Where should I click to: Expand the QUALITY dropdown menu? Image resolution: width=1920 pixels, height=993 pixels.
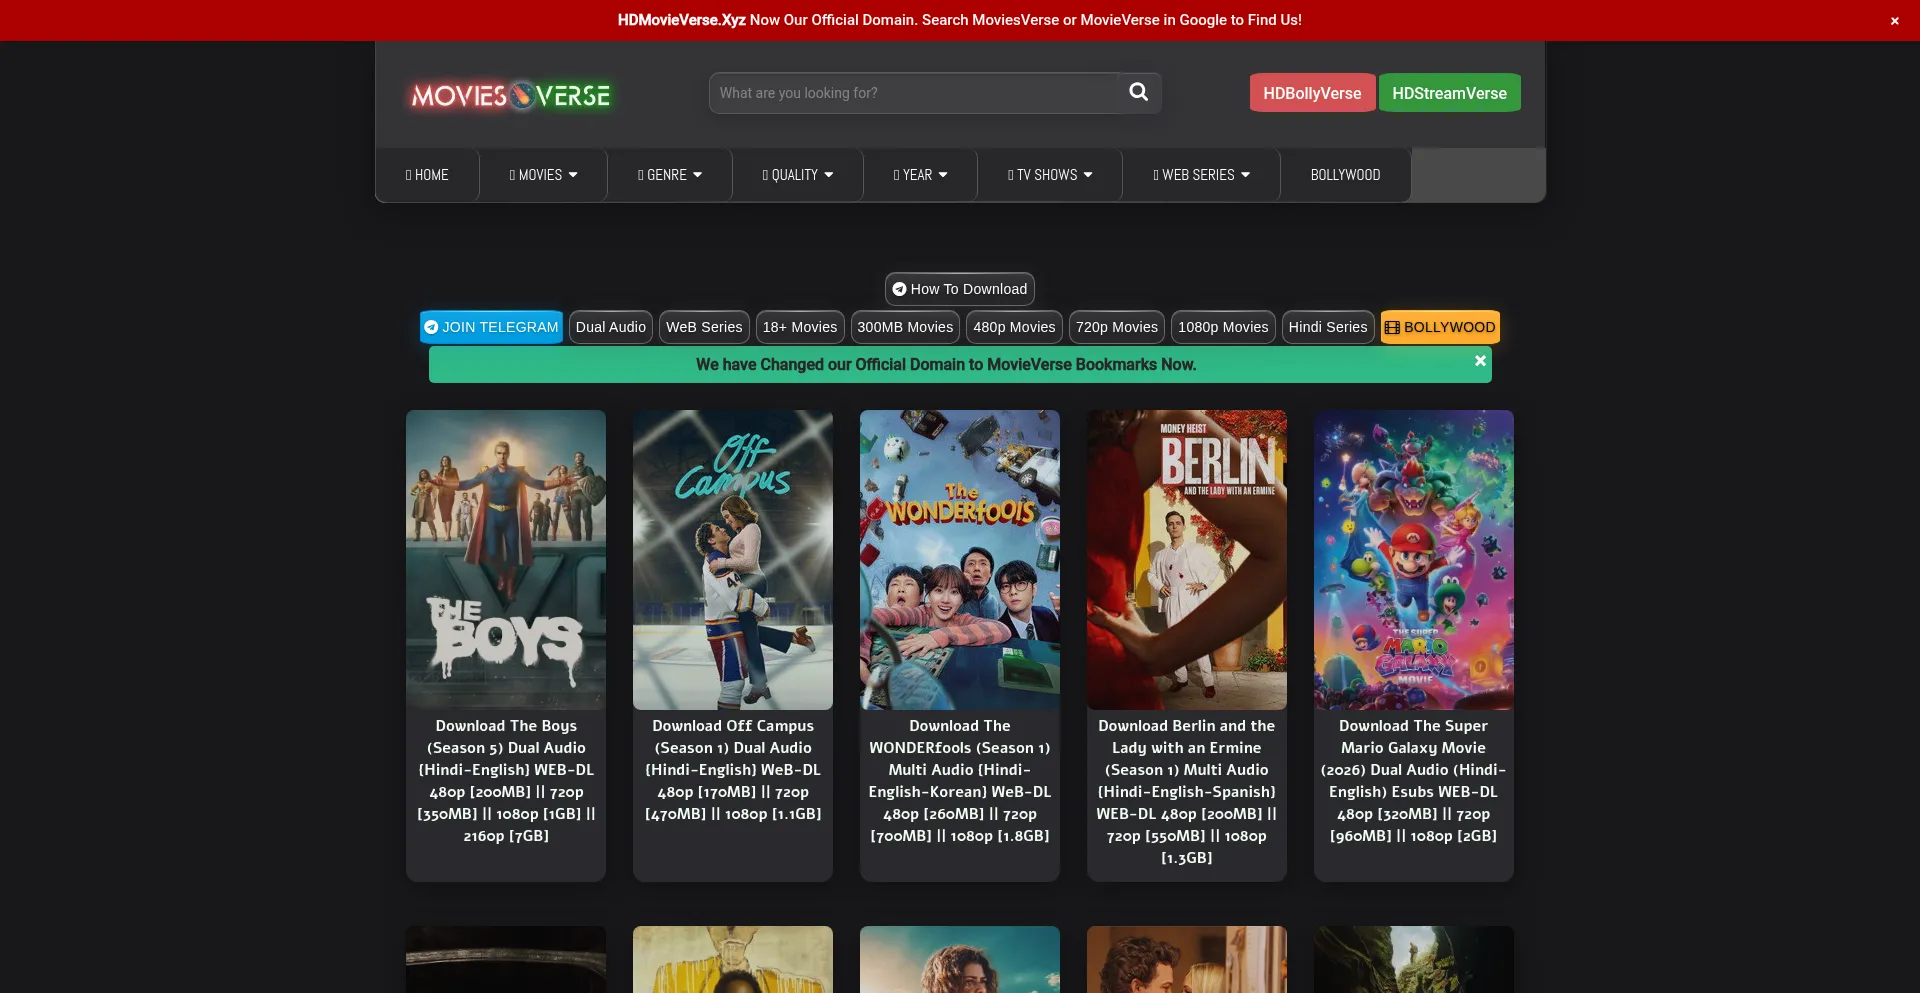pyautogui.click(x=798, y=175)
